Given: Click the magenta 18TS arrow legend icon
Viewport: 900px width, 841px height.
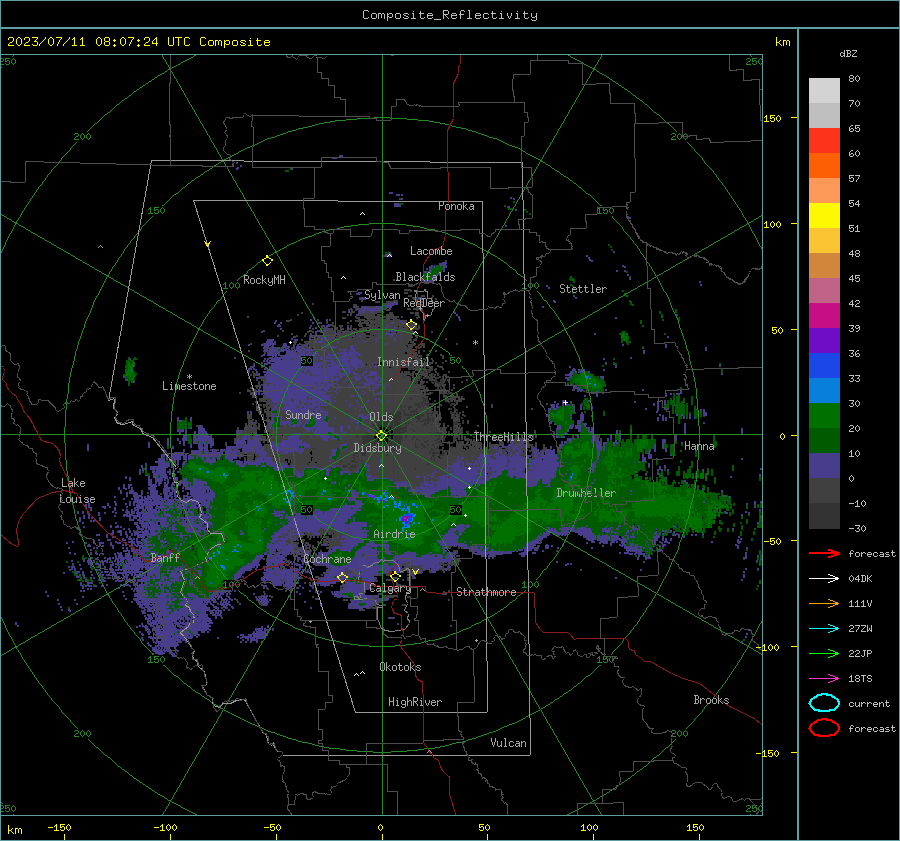Looking at the screenshot, I should [824, 679].
